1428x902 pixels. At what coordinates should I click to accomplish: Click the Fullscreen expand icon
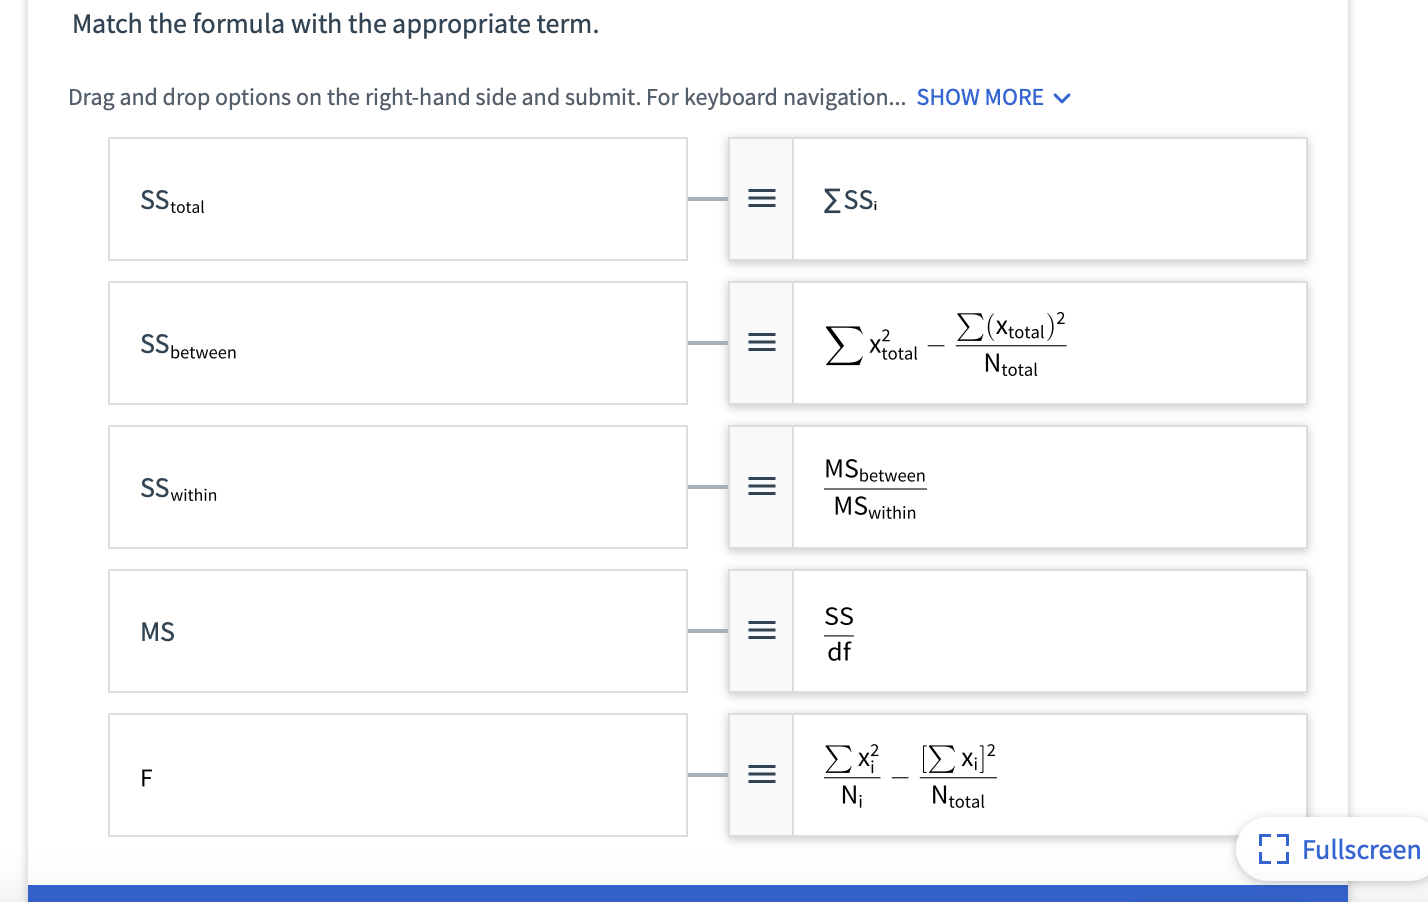pos(1274,849)
